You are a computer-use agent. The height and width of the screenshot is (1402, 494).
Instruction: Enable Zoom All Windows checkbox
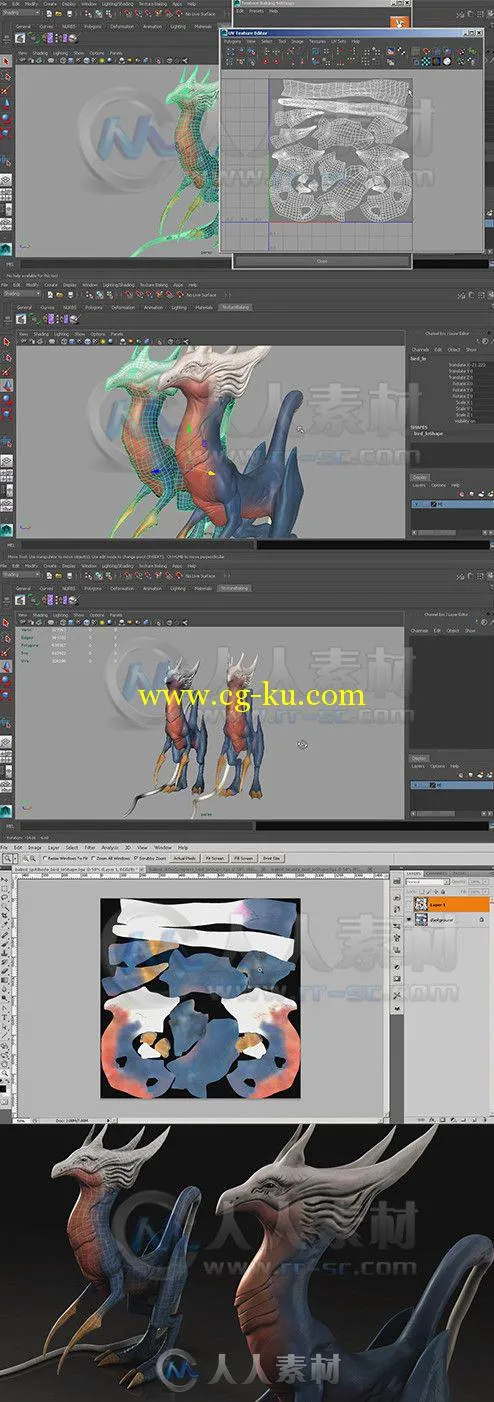pyautogui.click(x=94, y=858)
